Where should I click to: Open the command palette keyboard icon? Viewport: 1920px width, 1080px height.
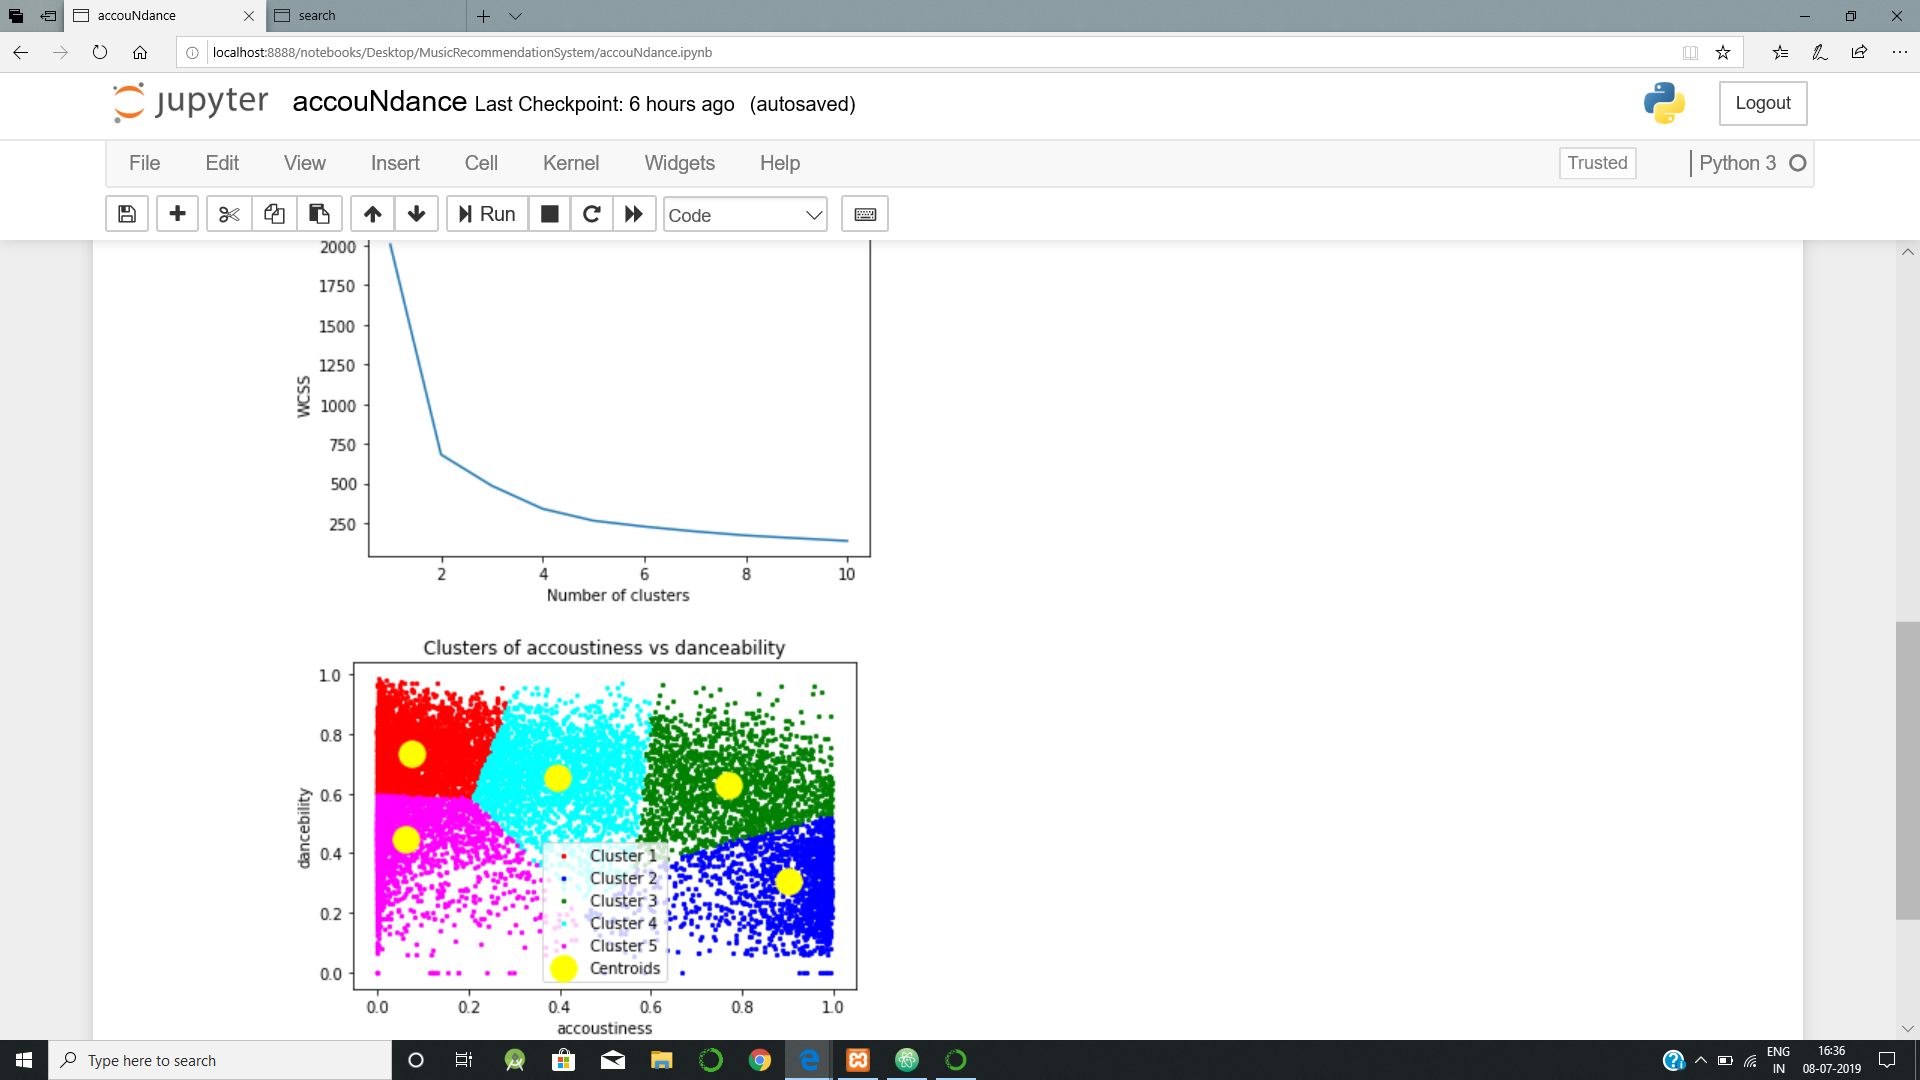tap(865, 214)
